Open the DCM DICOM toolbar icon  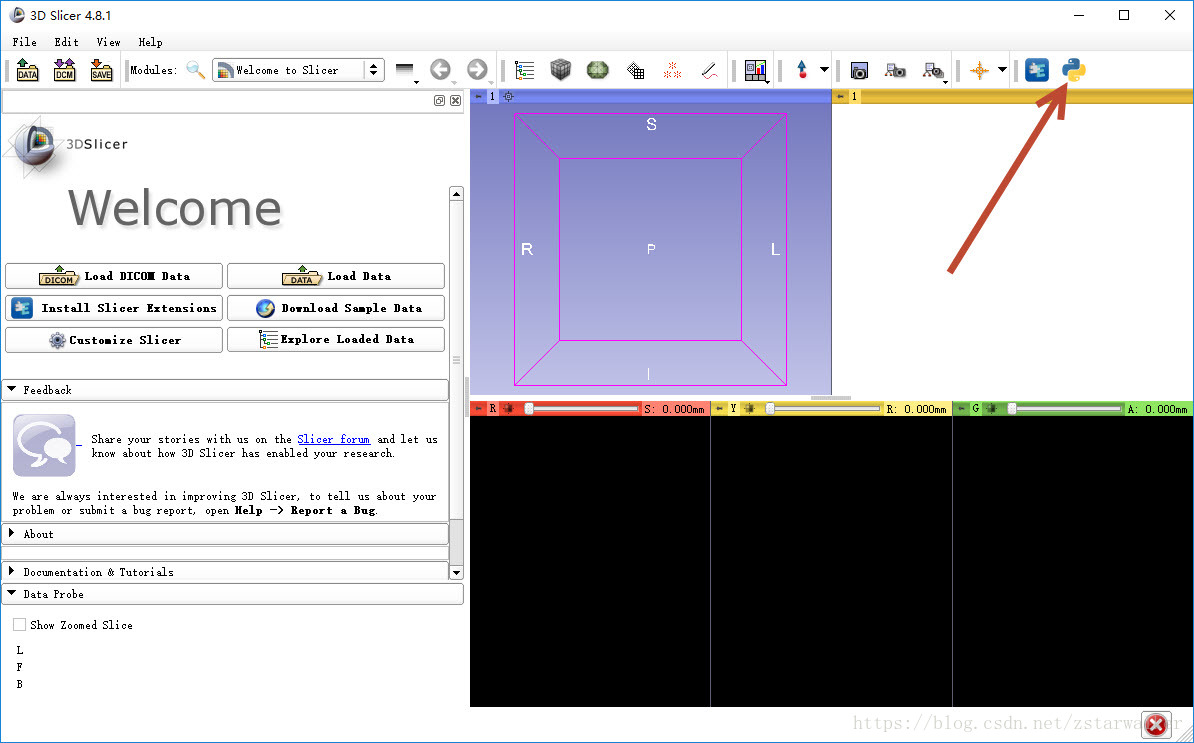coord(65,70)
